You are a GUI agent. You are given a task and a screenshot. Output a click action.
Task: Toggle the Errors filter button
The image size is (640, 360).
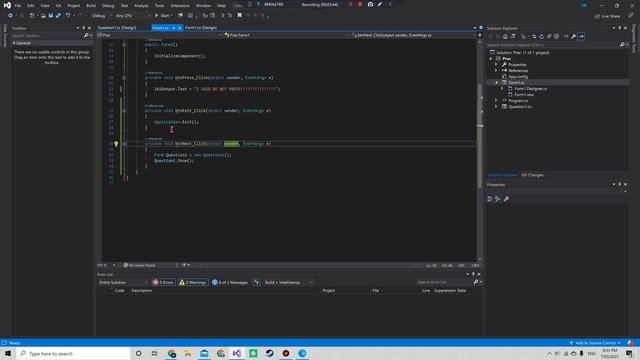(x=164, y=282)
